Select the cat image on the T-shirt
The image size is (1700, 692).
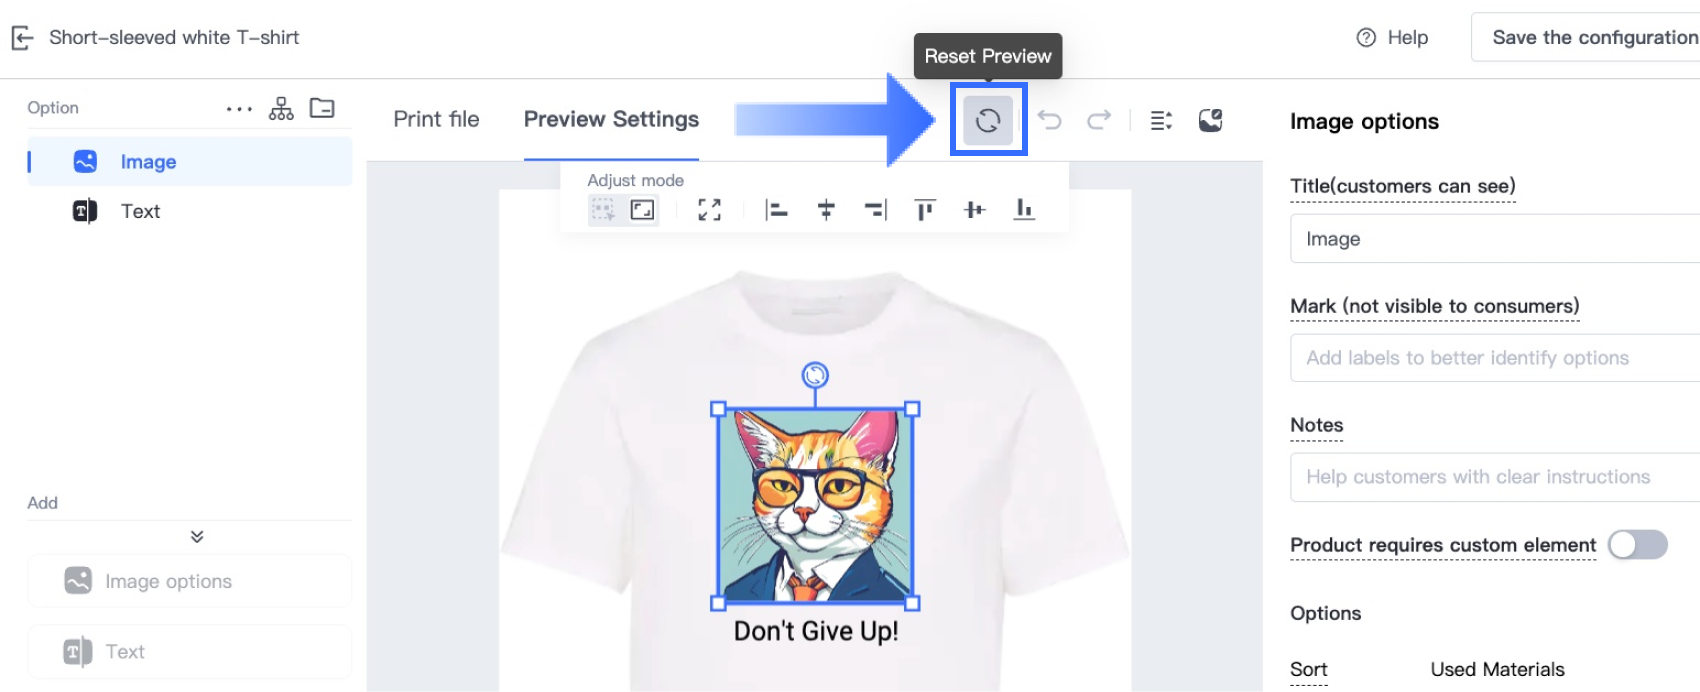(815, 506)
